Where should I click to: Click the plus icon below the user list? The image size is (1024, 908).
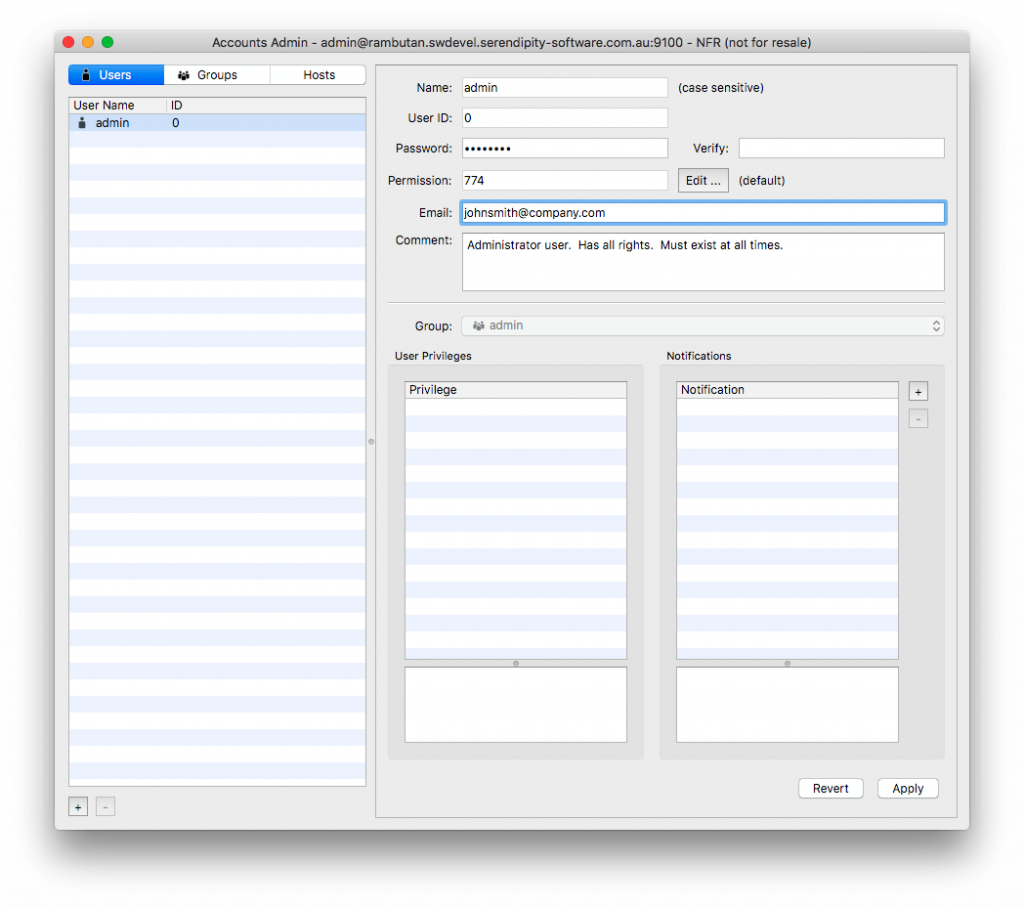[x=77, y=806]
